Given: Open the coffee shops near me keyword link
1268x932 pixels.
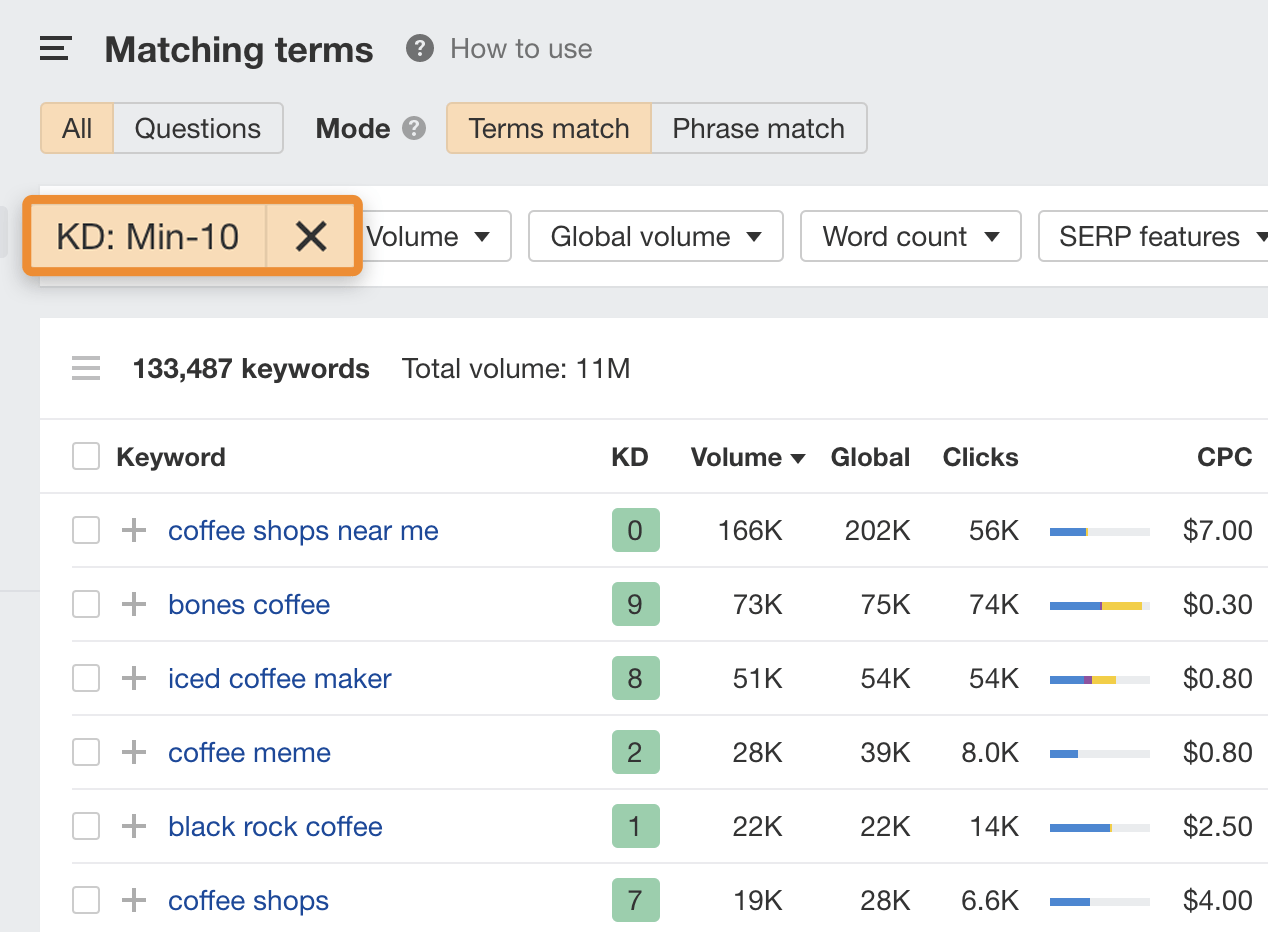Looking at the screenshot, I should point(303,531).
